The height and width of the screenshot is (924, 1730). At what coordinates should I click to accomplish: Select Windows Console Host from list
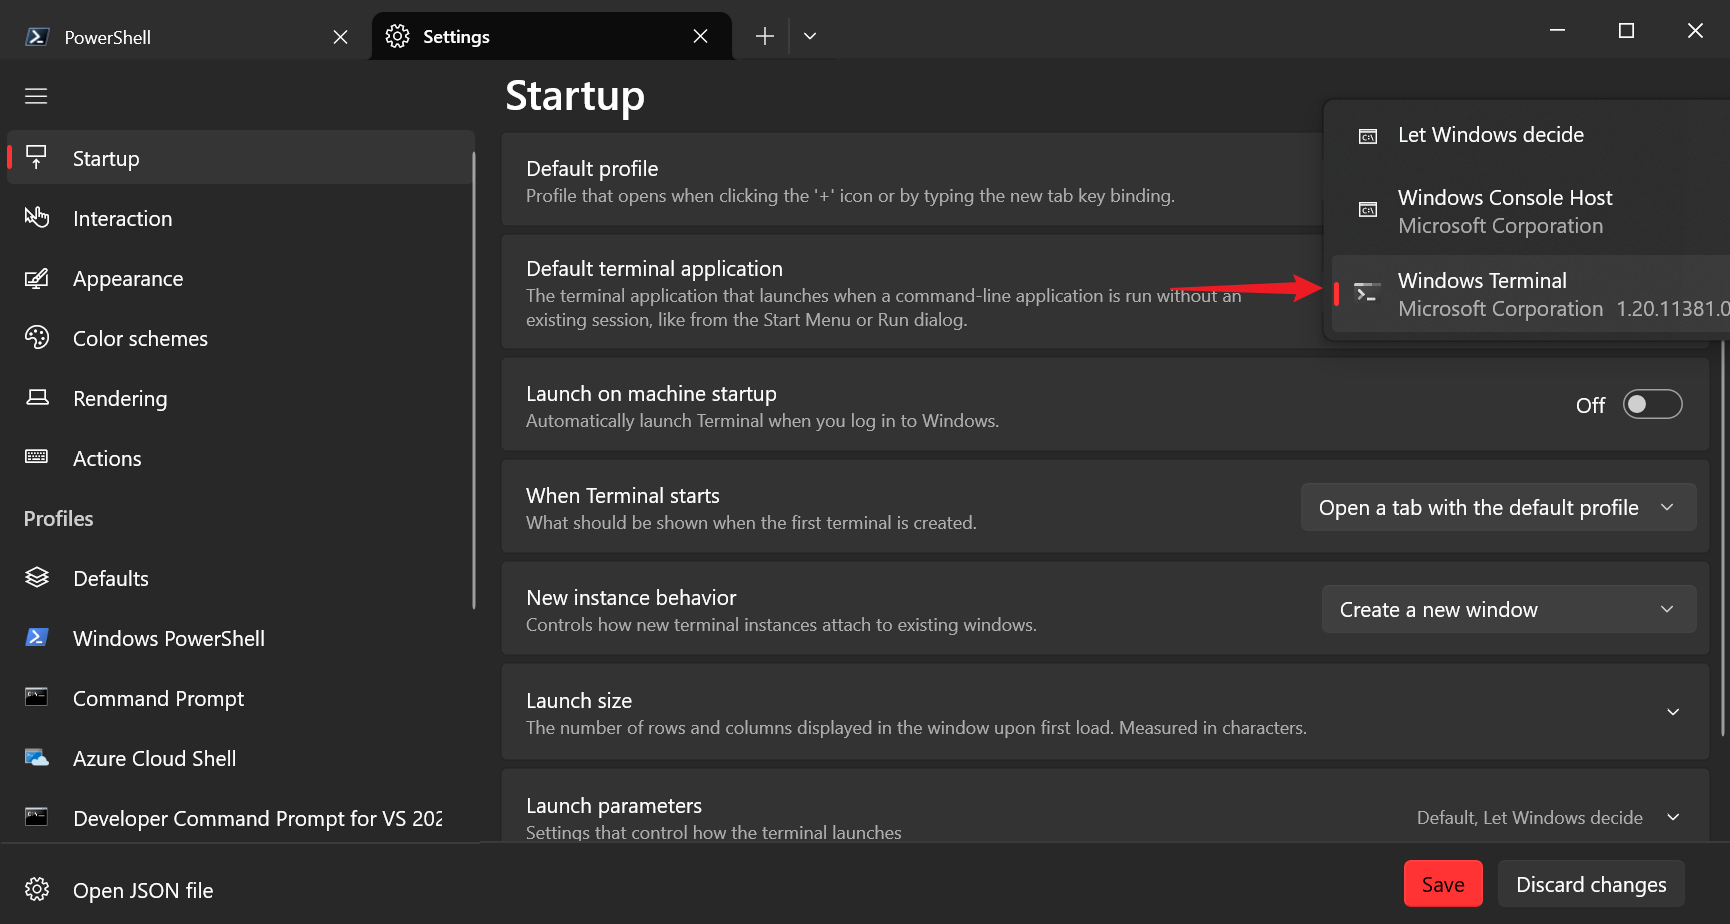point(1504,211)
